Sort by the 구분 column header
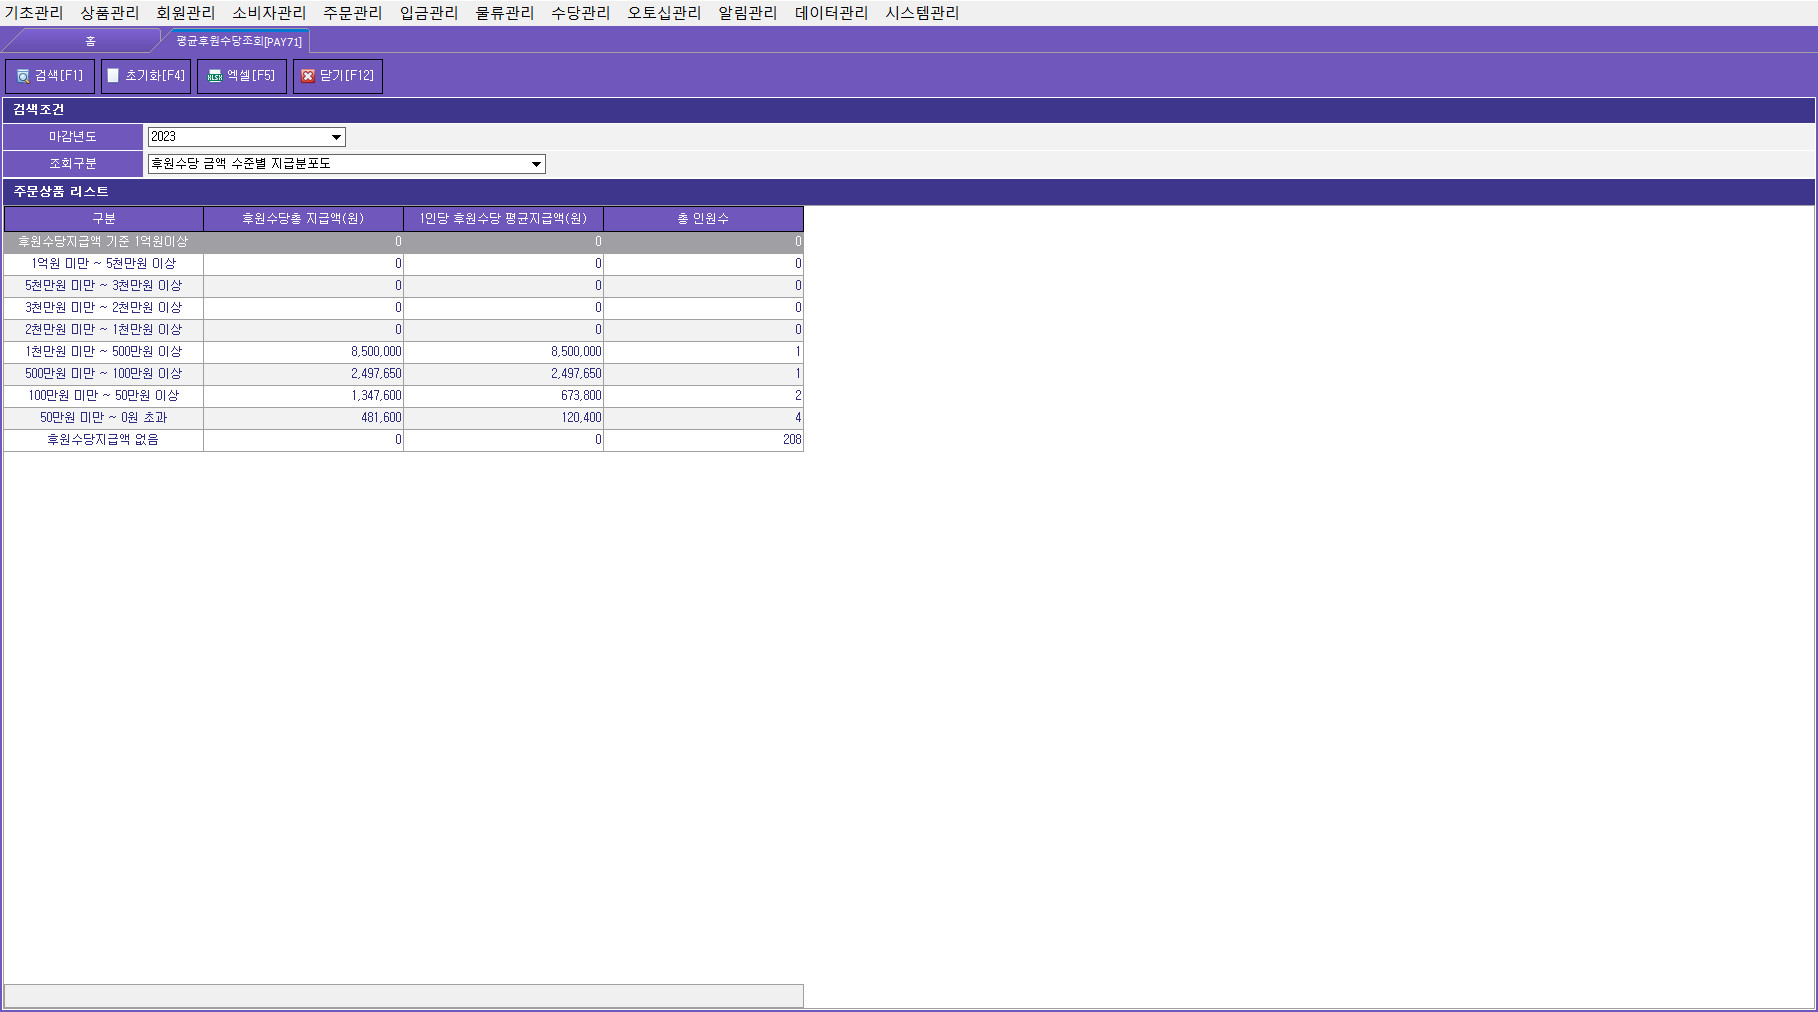The width and height of the screenshot is (1818, 1012). click(104, 218)
